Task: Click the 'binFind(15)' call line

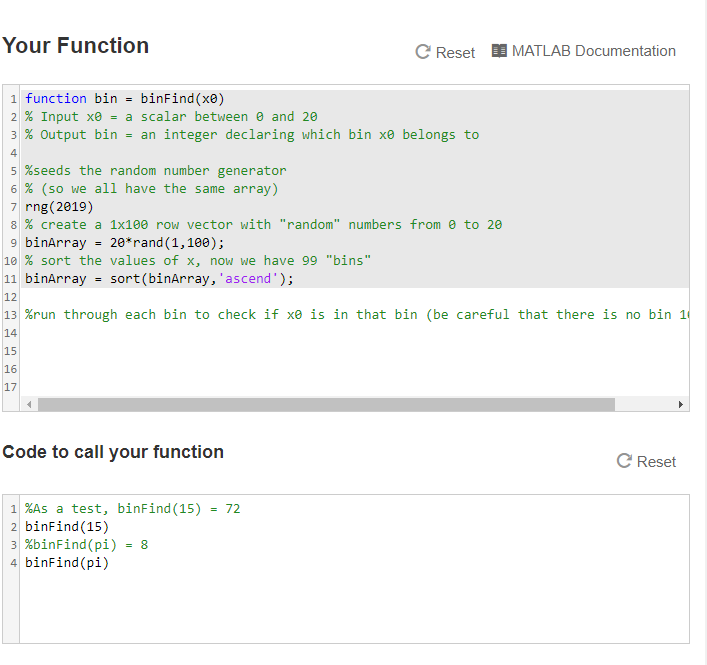Action: (x=67, y=527)
